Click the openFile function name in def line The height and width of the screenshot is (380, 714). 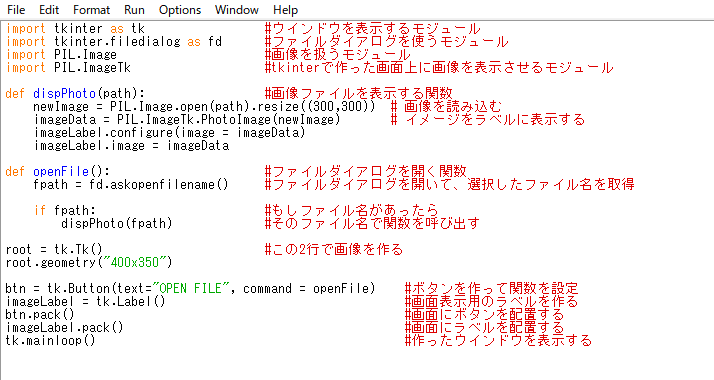61,172
